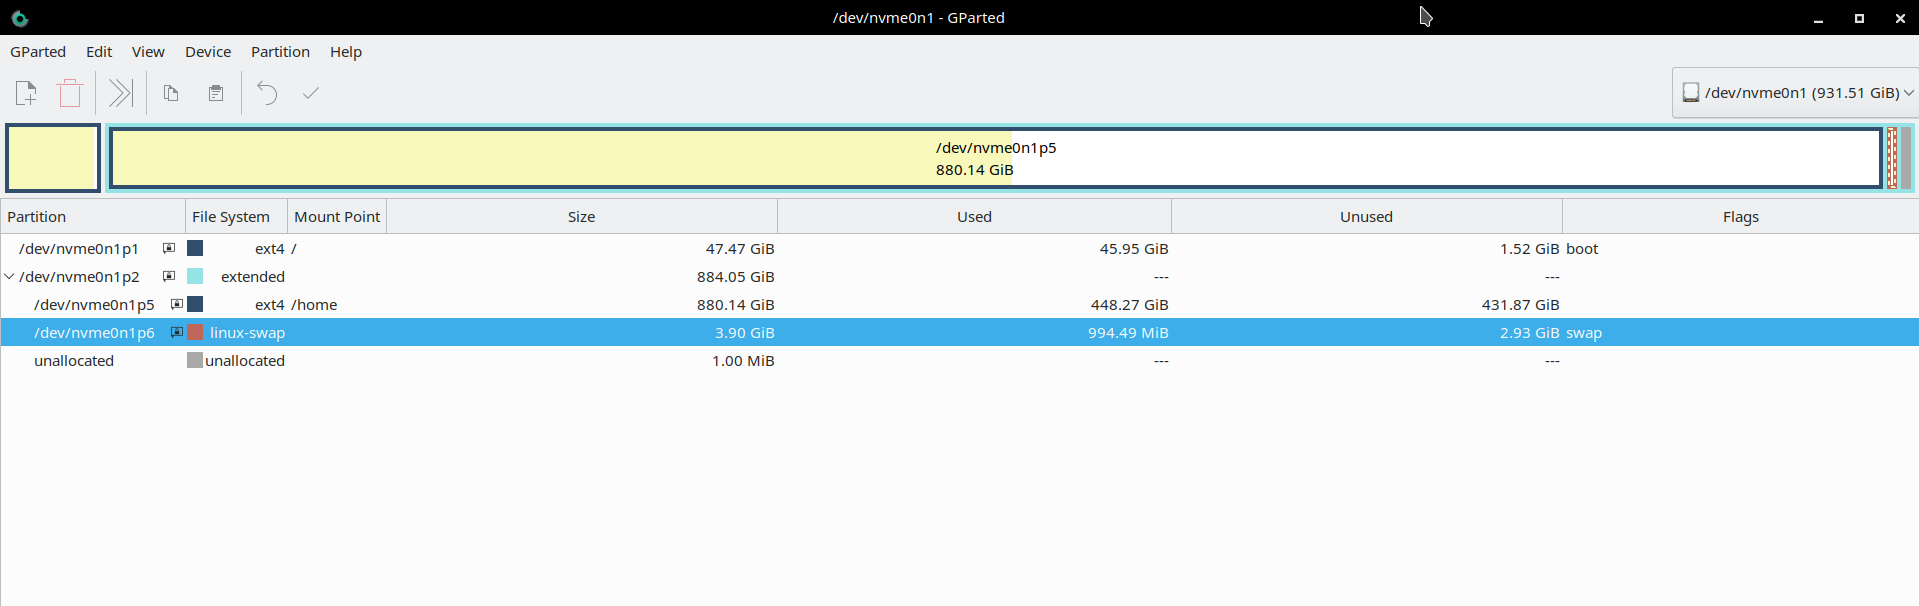Select the unallocated partition row
This screenshot has width=1919, height=606.
pyautogui.click(x=959, y=360)
